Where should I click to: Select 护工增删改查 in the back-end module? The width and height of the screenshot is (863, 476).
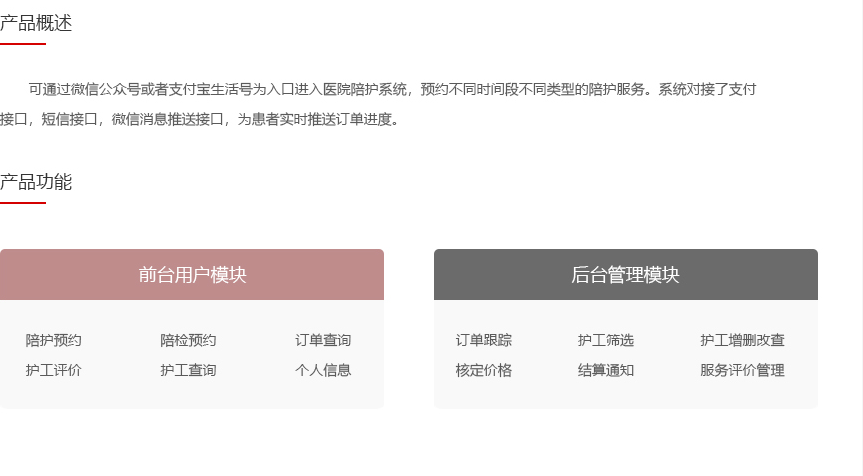pos(742,340)
